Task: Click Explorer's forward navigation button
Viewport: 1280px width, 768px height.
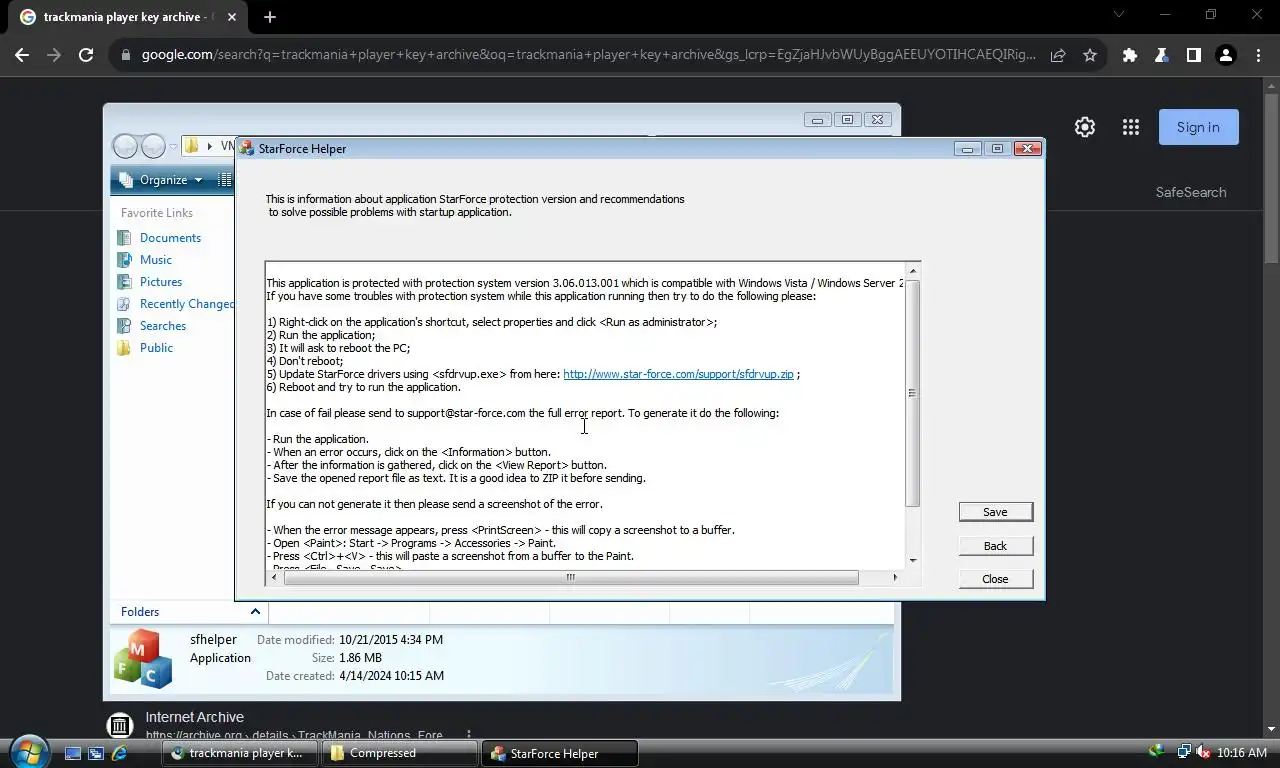Action: coord(153,146)
